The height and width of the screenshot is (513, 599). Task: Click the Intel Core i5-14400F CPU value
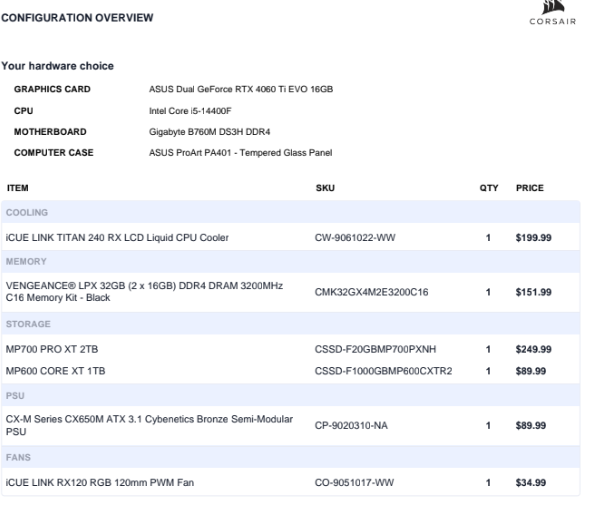190,111
